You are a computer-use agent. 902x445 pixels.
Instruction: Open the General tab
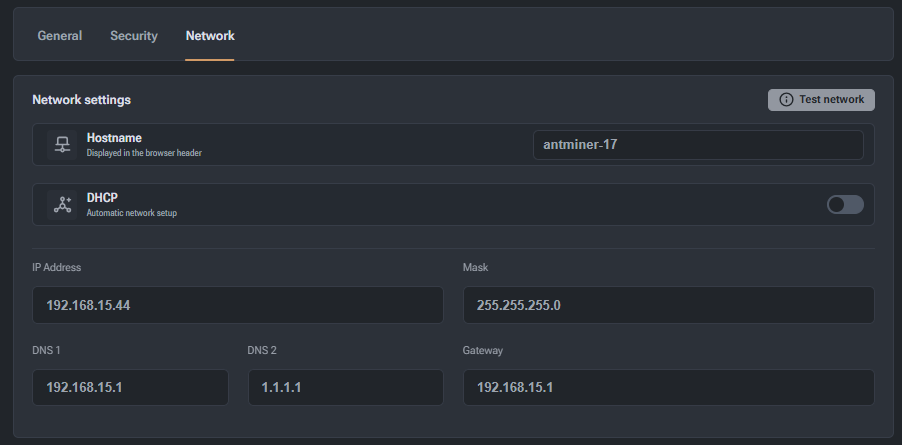coord(60,36)
